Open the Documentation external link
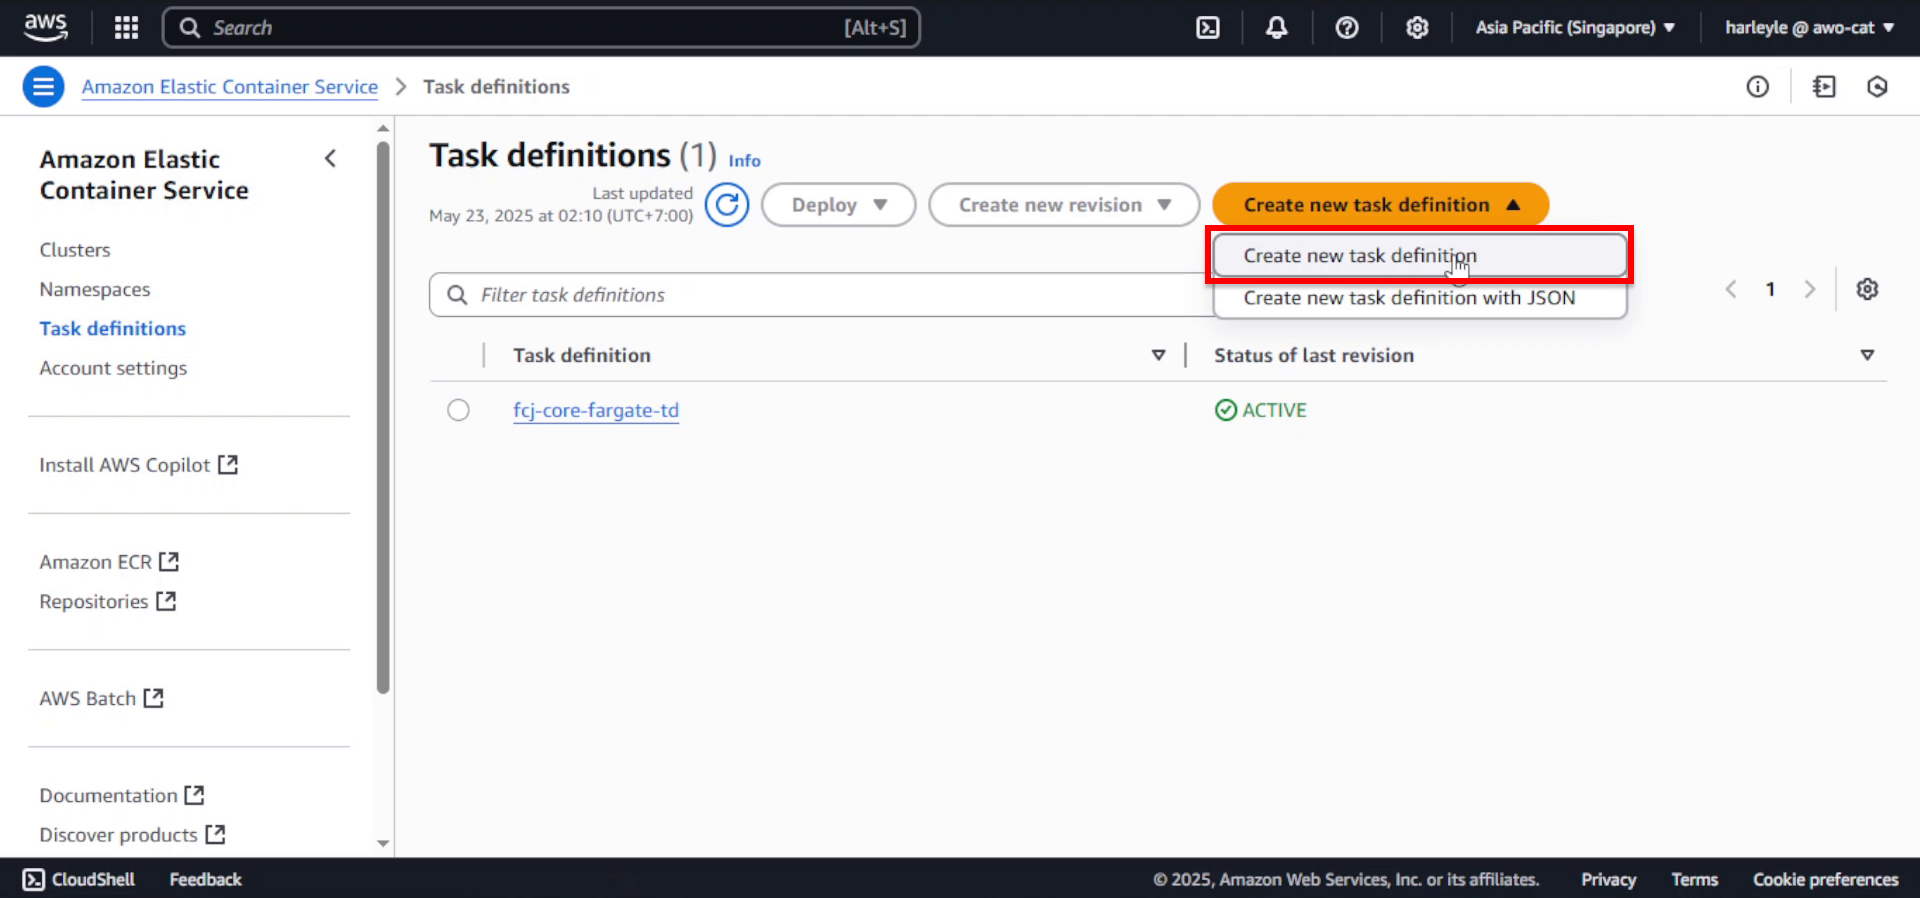The image size is (1920, 898). [122, 795]
